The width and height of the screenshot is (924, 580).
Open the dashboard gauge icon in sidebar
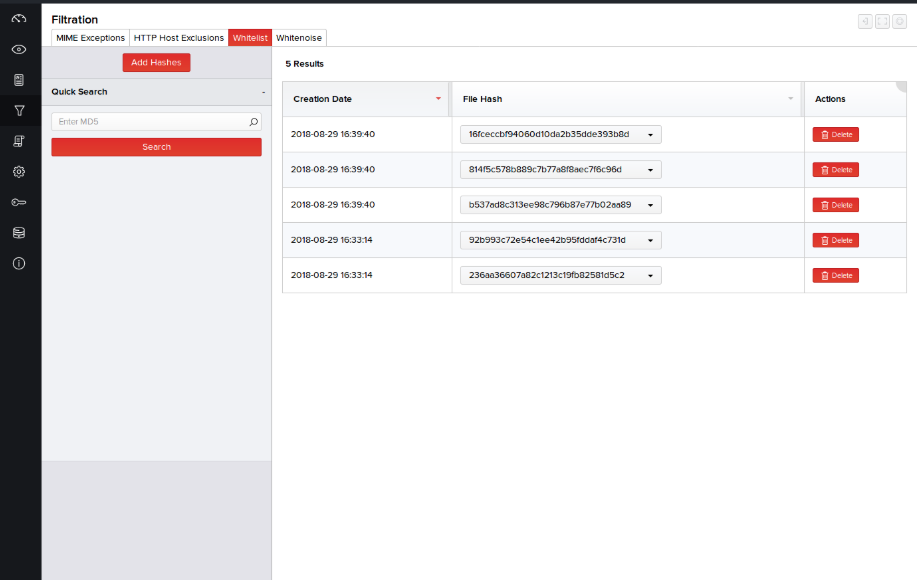[x=19, y=18]
